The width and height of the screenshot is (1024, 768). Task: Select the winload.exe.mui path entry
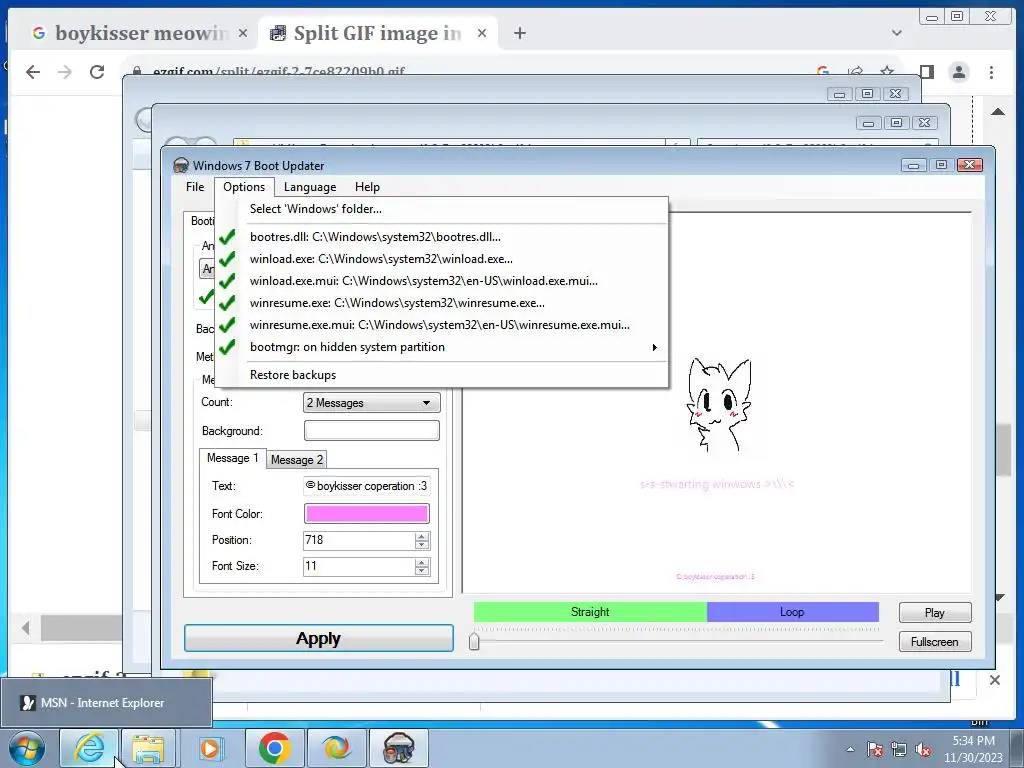441,281
